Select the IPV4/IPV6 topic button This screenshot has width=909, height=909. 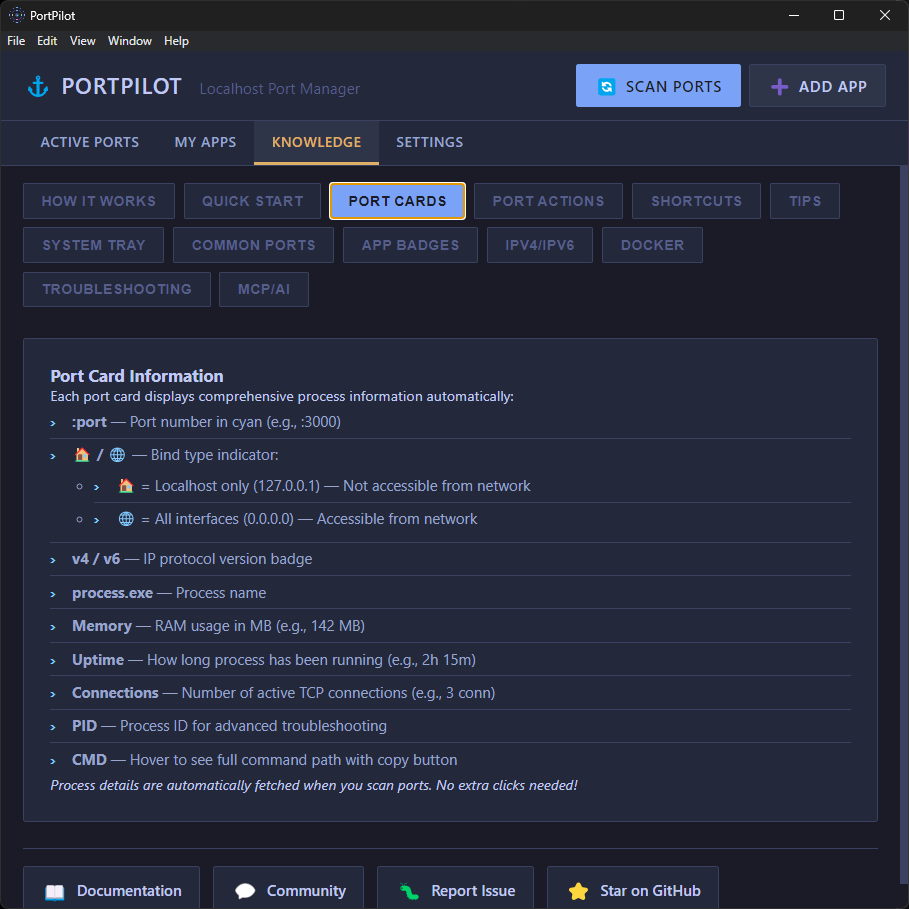pos(539,245)
